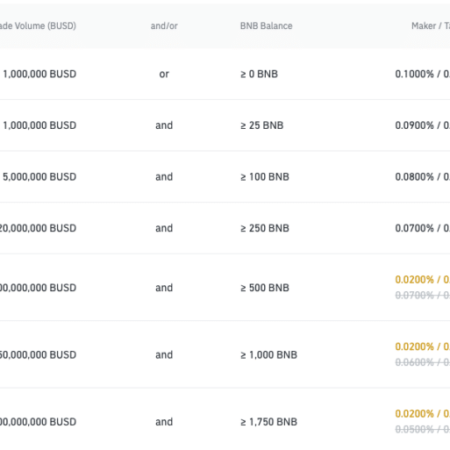This screenshot has width=450, height=450.
Task: Click the Maker / Taker column header
Action: [x=430, y=26]
